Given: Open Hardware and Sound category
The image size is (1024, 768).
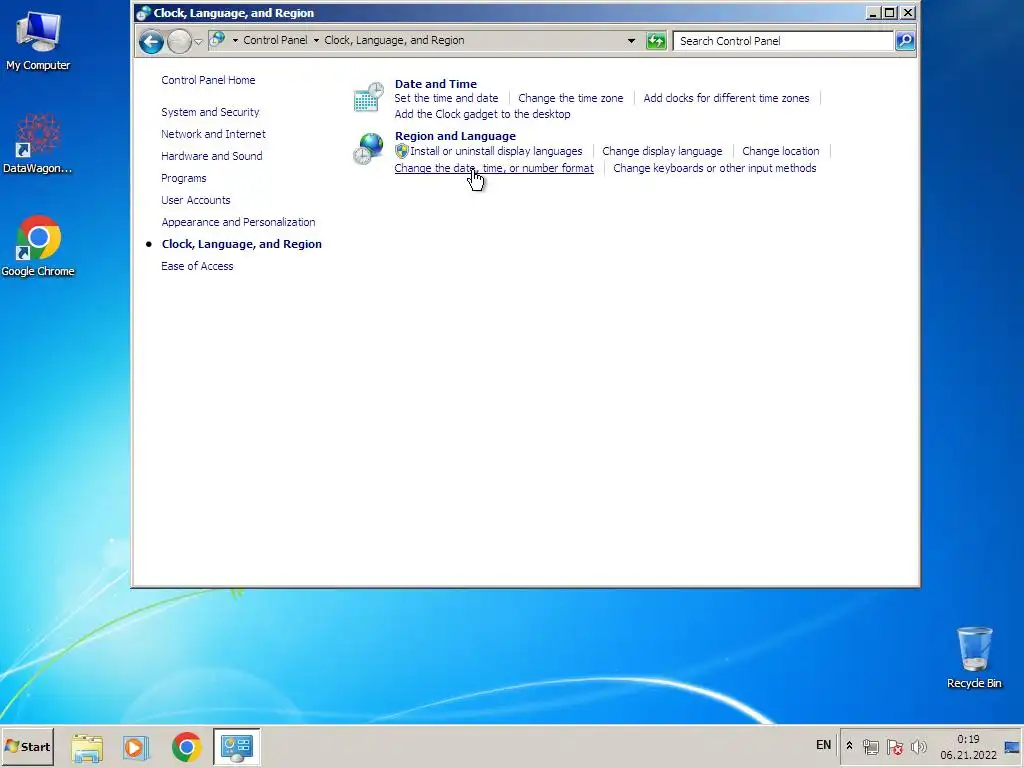Looking at the screenshot, I should [x=212, y=156].
